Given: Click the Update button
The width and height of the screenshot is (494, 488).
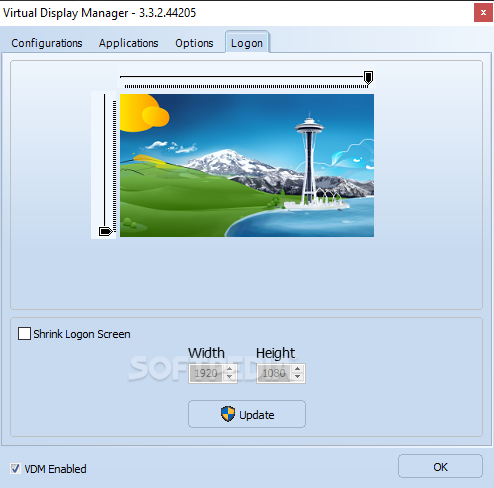Looking at the screenshot, I should click(x=247, y=414).
